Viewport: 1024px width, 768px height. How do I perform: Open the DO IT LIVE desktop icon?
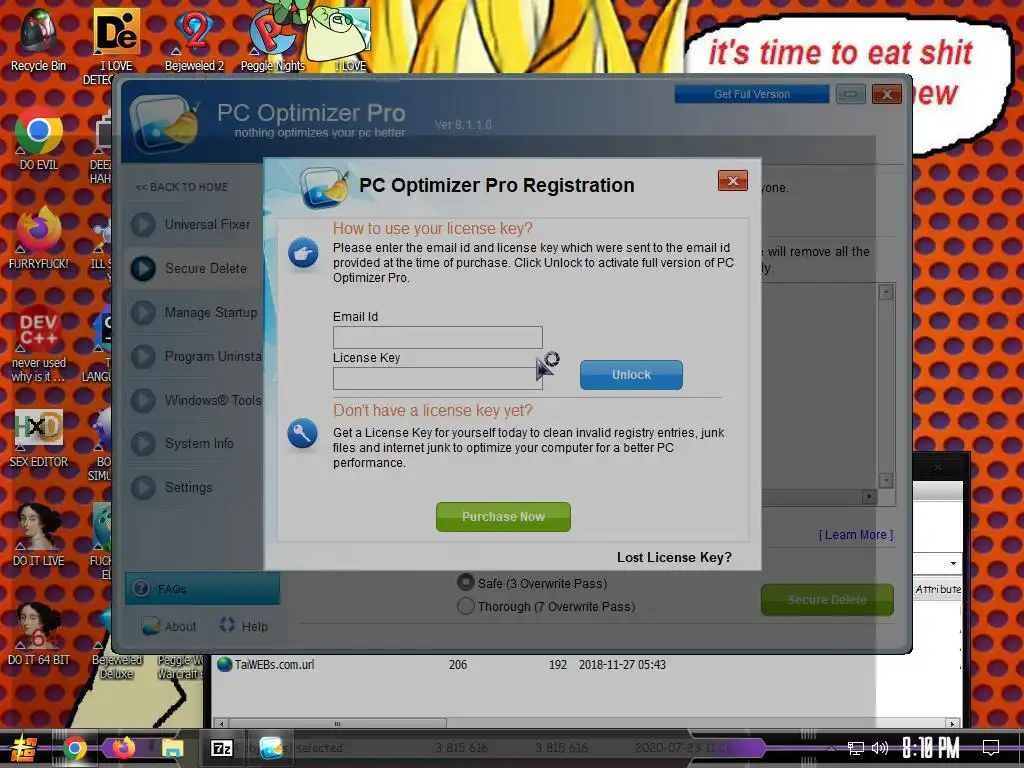click(x=38, y=535)
